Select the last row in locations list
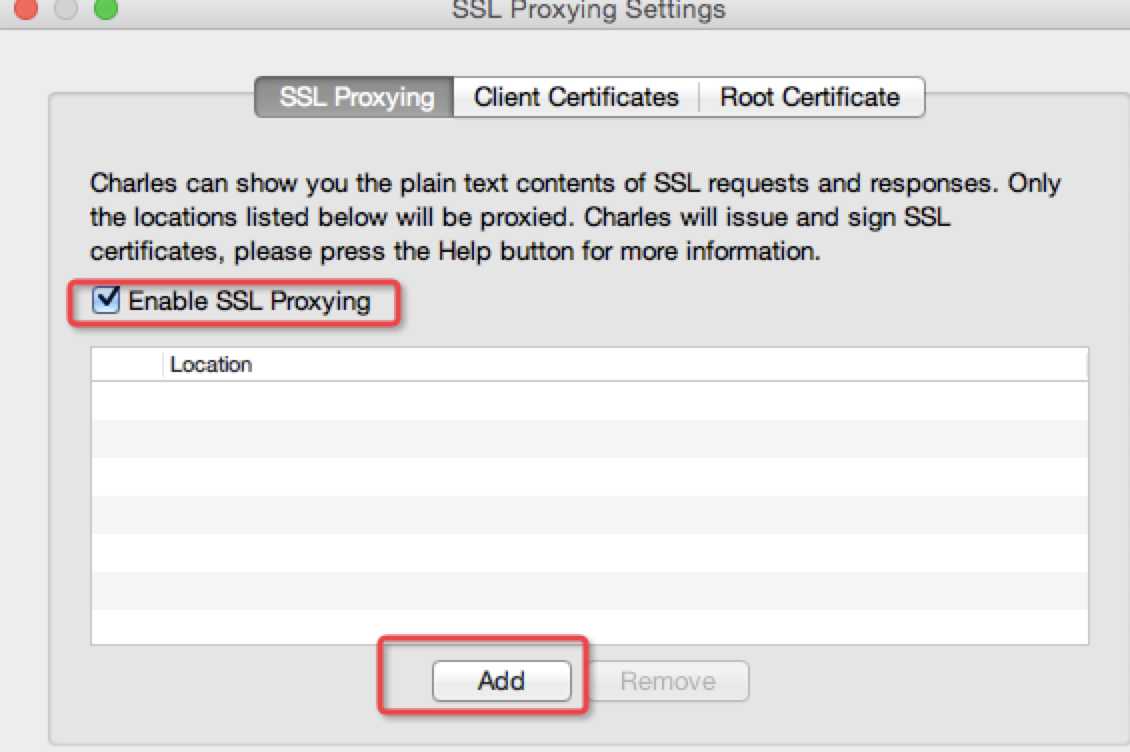This screenshot has width=1130, height=752. click(589, 628)
